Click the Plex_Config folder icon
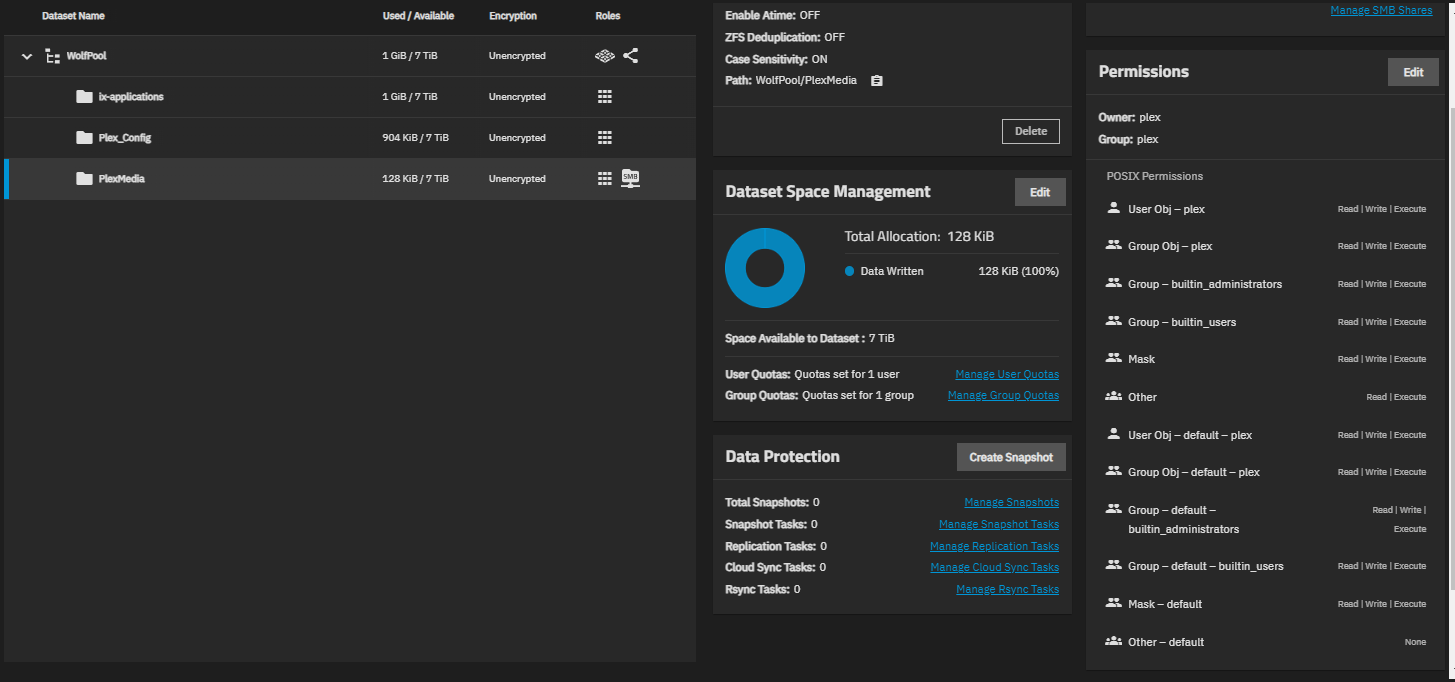Image resolution: width=1455 pixels, height=682 pixels. pos(84,138)
